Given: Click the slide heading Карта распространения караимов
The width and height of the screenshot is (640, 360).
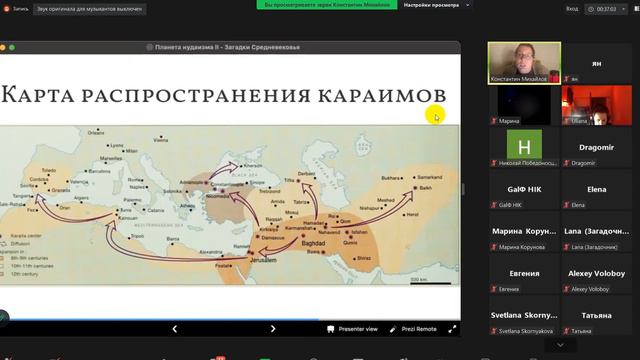Looking at the screenshot, I should pos(224,95).
